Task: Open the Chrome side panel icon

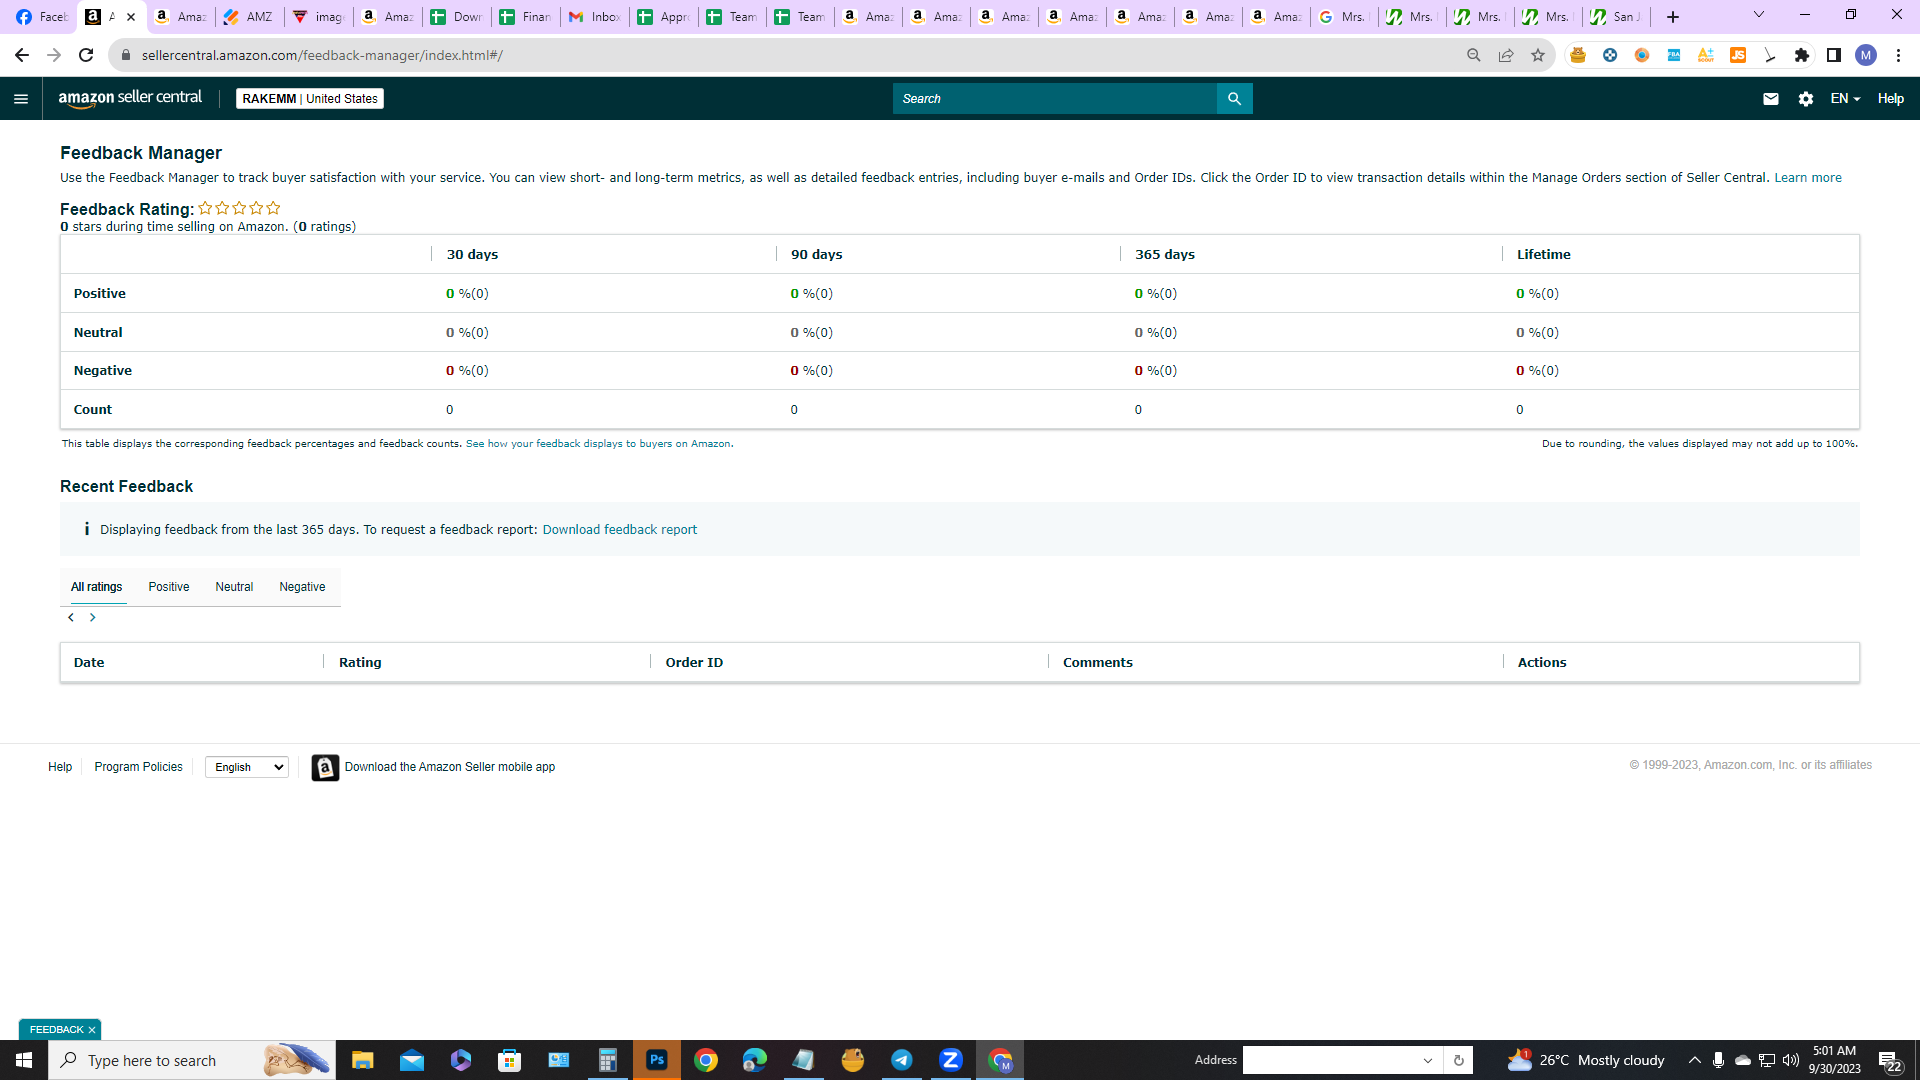Action: tap(1834, 55)
